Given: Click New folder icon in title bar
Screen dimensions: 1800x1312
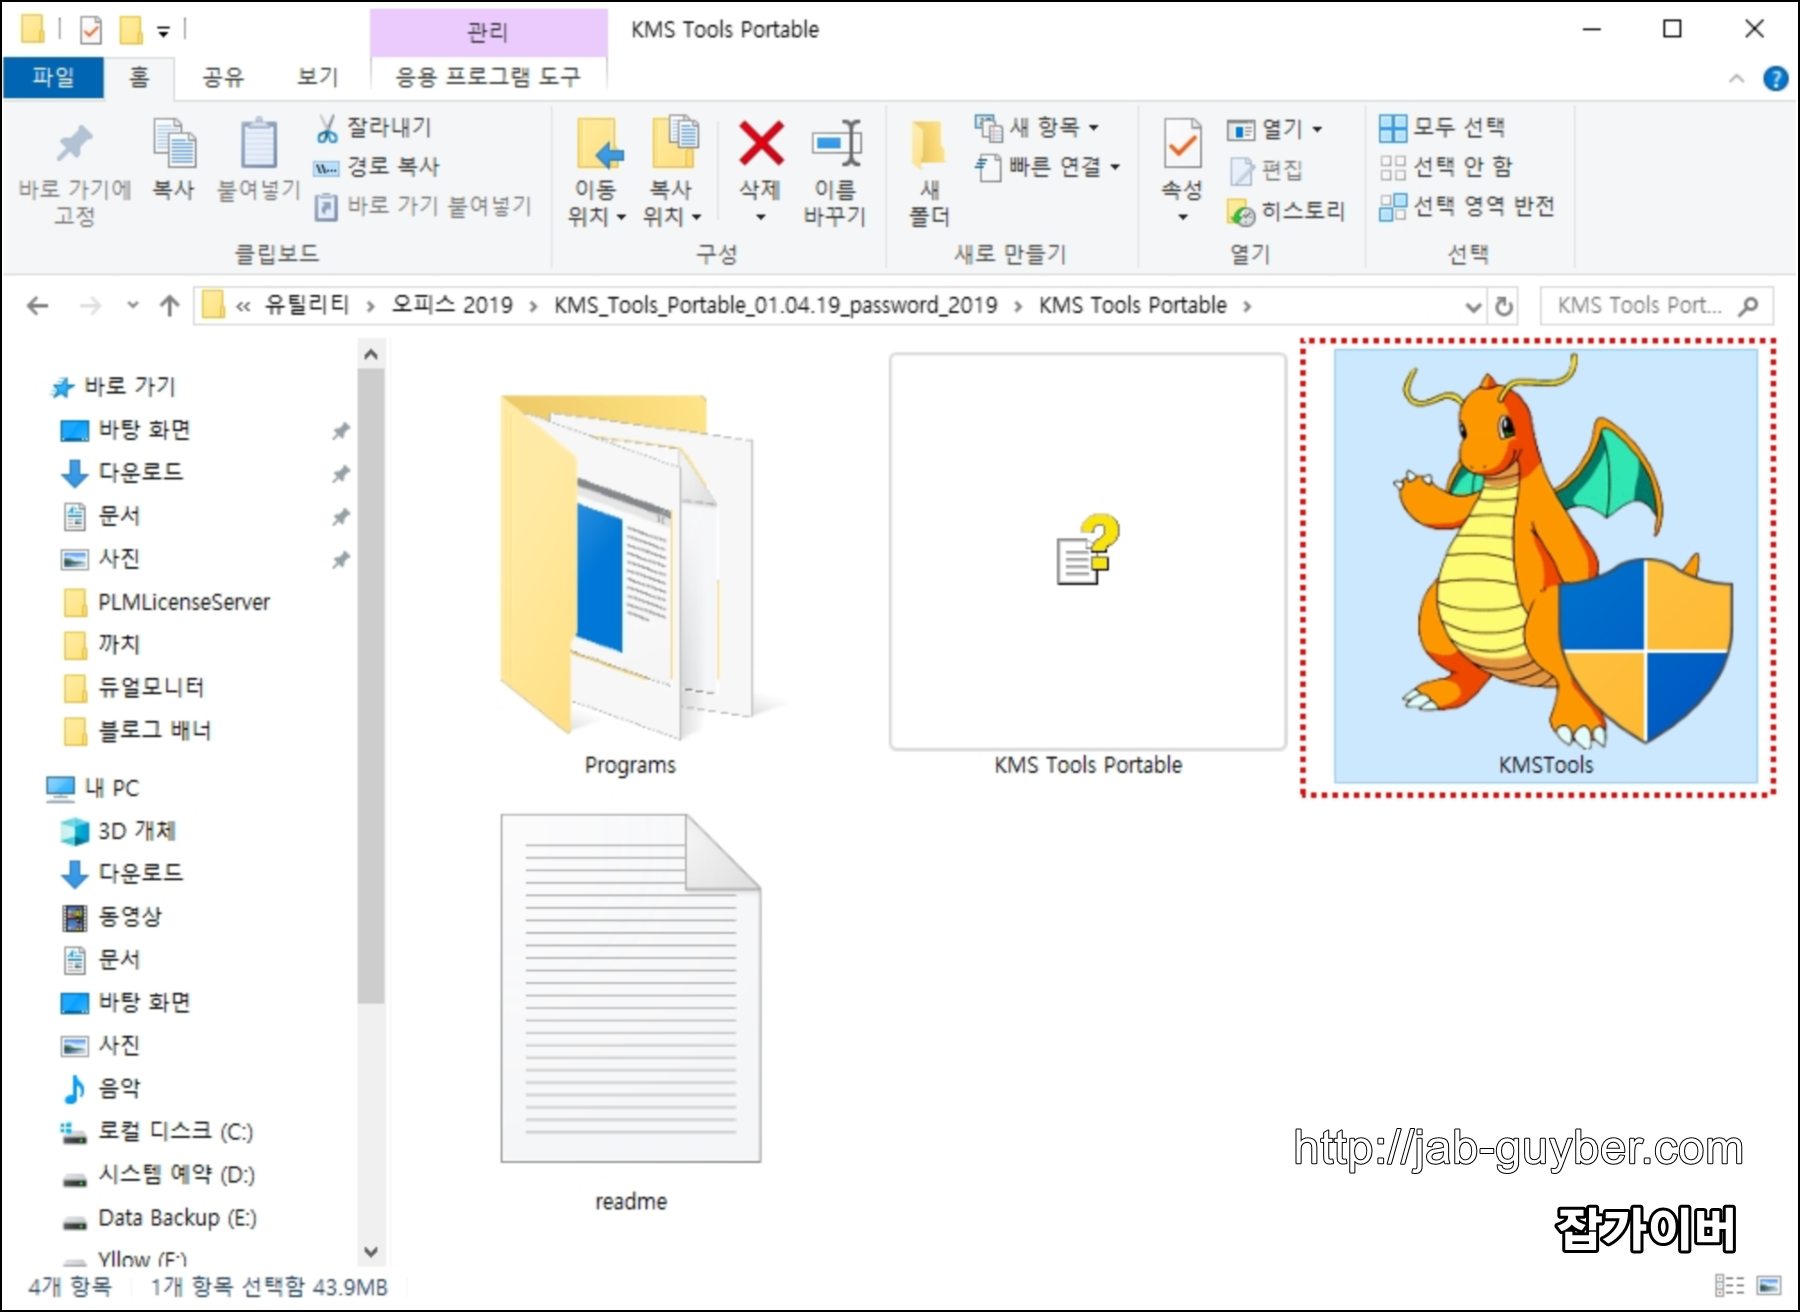Looking at the screenshot, I should click(131, 30).
